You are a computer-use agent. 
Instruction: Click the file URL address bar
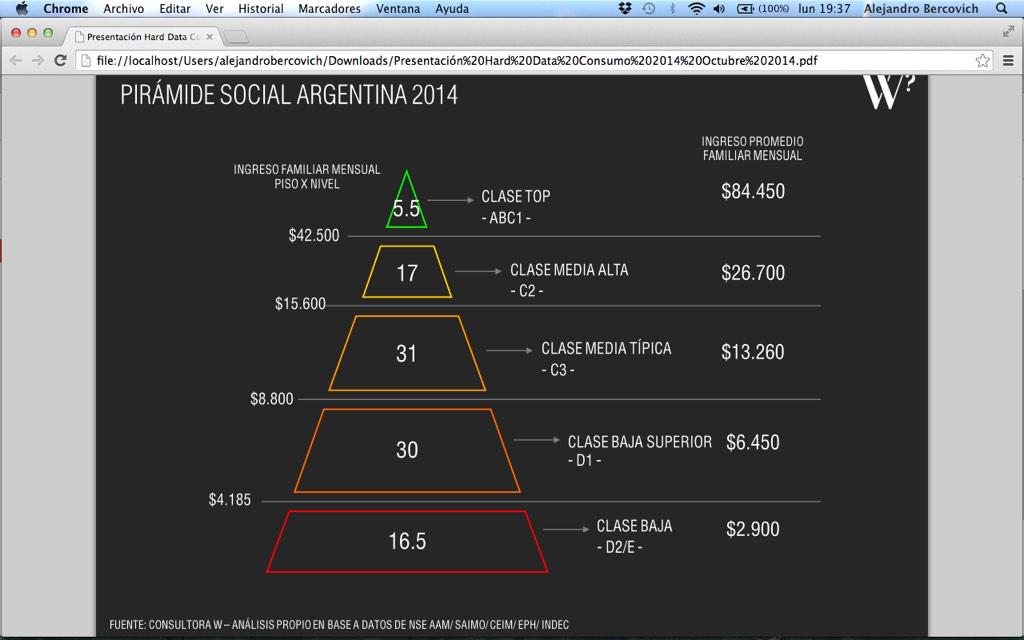[x=534, y=61]
